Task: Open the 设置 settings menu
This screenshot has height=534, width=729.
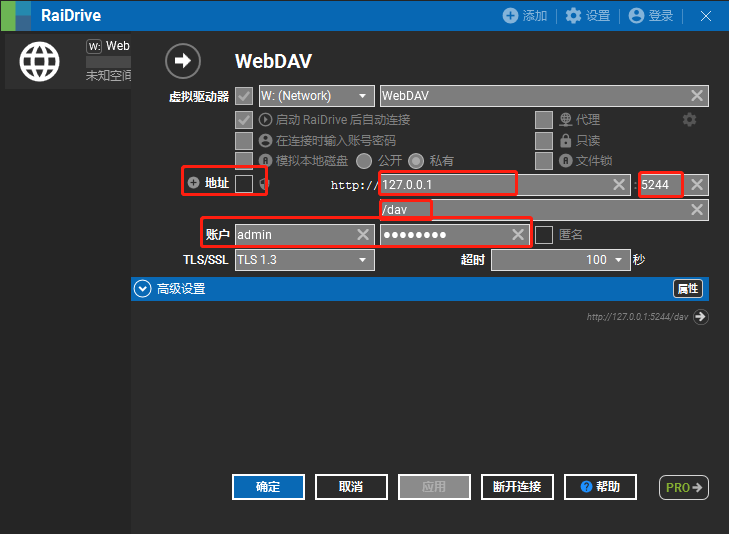Action: coord(587,16)
